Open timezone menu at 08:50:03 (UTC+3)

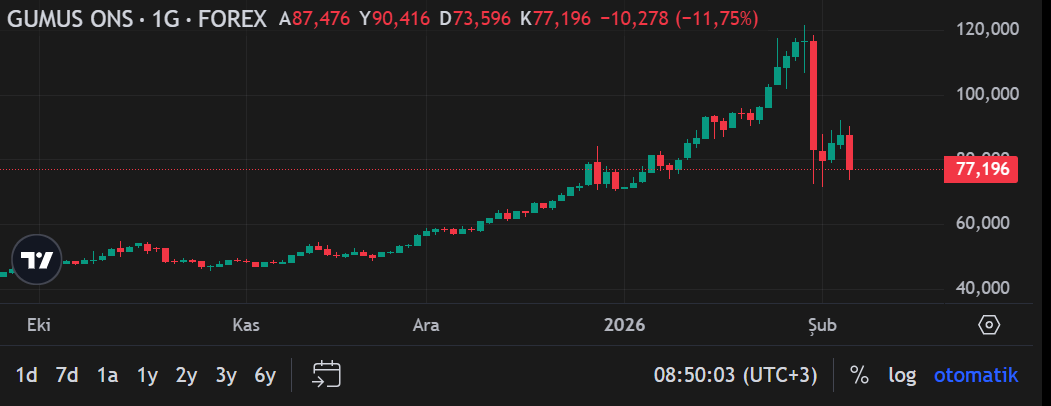coord(735,375)
